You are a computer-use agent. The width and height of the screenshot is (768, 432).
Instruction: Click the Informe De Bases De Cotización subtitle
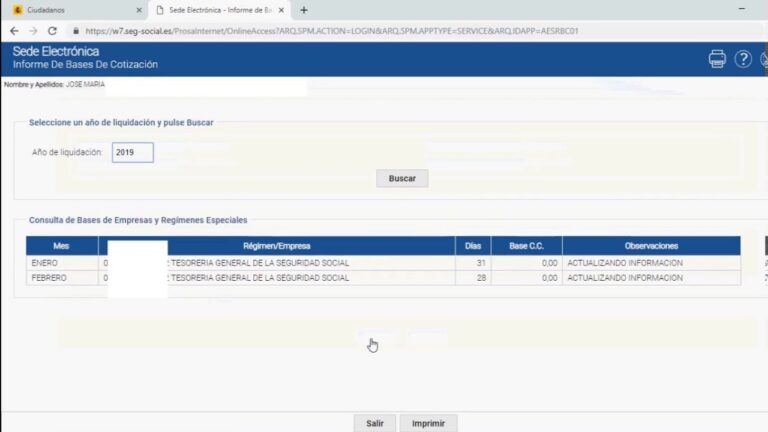pyautogui.click(x=85, y=65)
